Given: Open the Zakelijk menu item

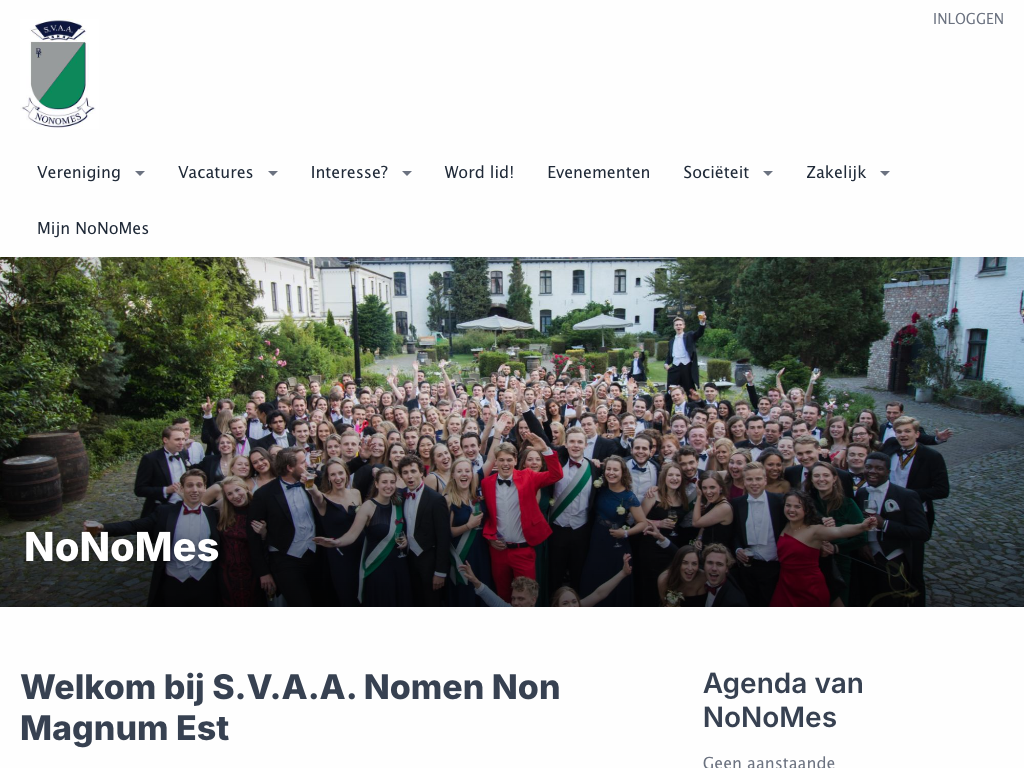Looking at the screenshot, I should [x=836, y=172].
